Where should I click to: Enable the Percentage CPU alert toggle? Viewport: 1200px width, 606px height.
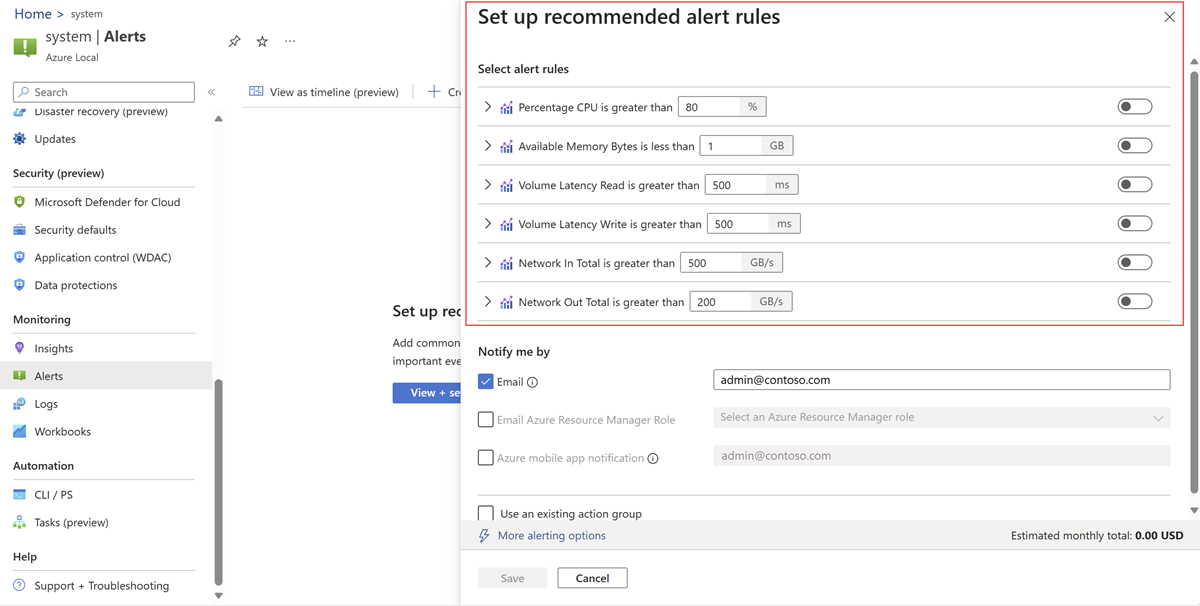pyautogui.click(x=1134, y=107)
